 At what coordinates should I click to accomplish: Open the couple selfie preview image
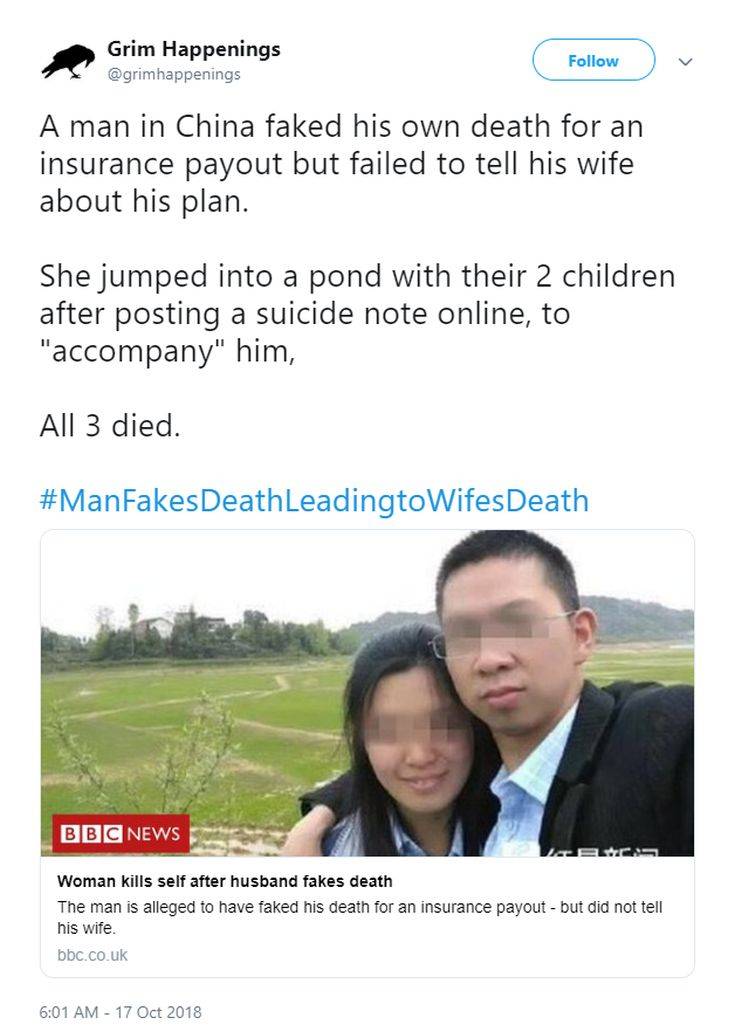[x=367, y=693]
